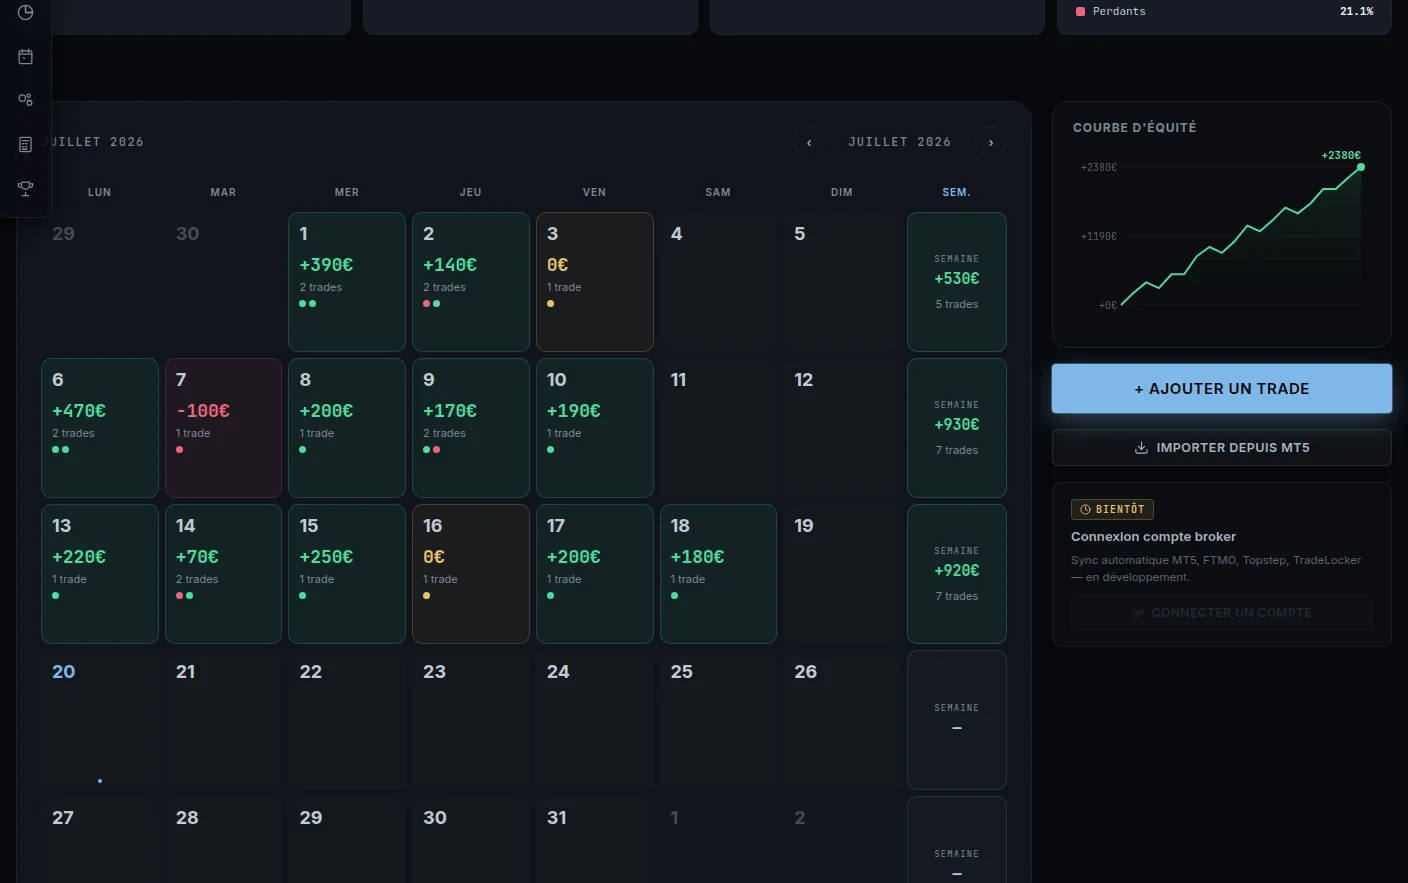
Task: Select the July 26 day cell
Action: click(842, 720)
